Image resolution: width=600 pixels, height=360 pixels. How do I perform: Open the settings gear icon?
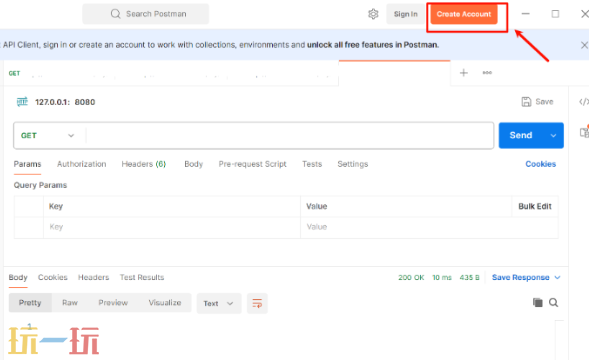click(x=373, y=14)
